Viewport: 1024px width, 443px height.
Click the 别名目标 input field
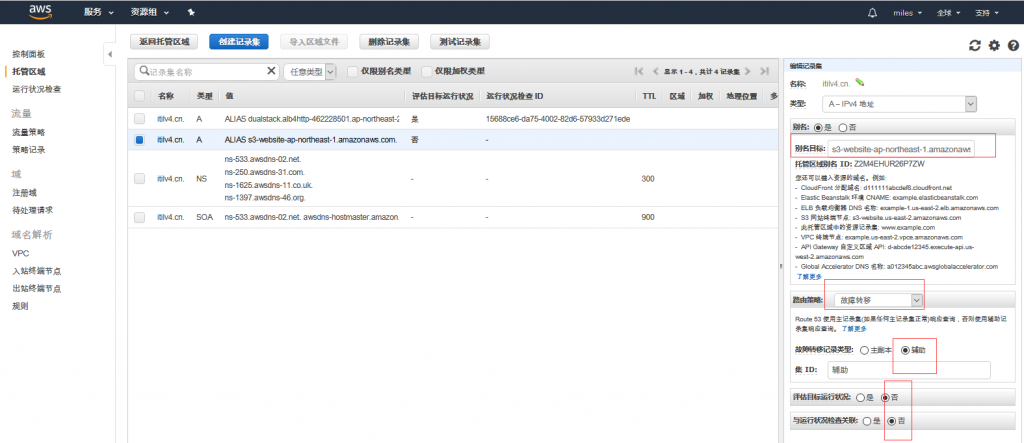(x=901, y=149)
